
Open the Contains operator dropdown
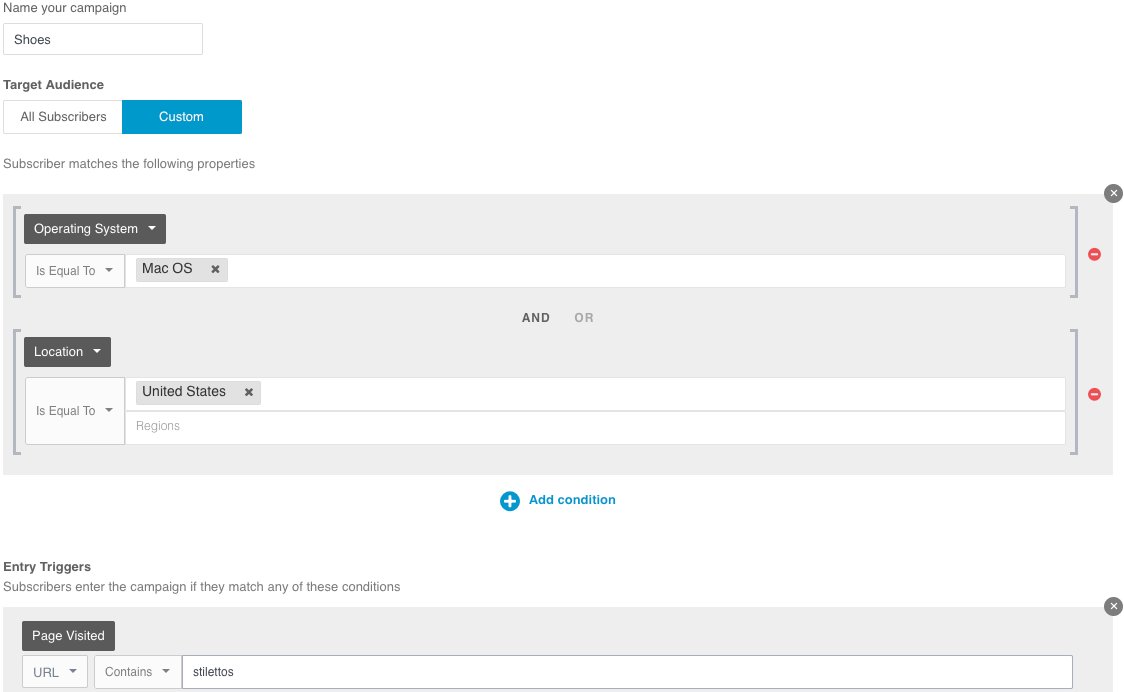click(x=137, y=672)
